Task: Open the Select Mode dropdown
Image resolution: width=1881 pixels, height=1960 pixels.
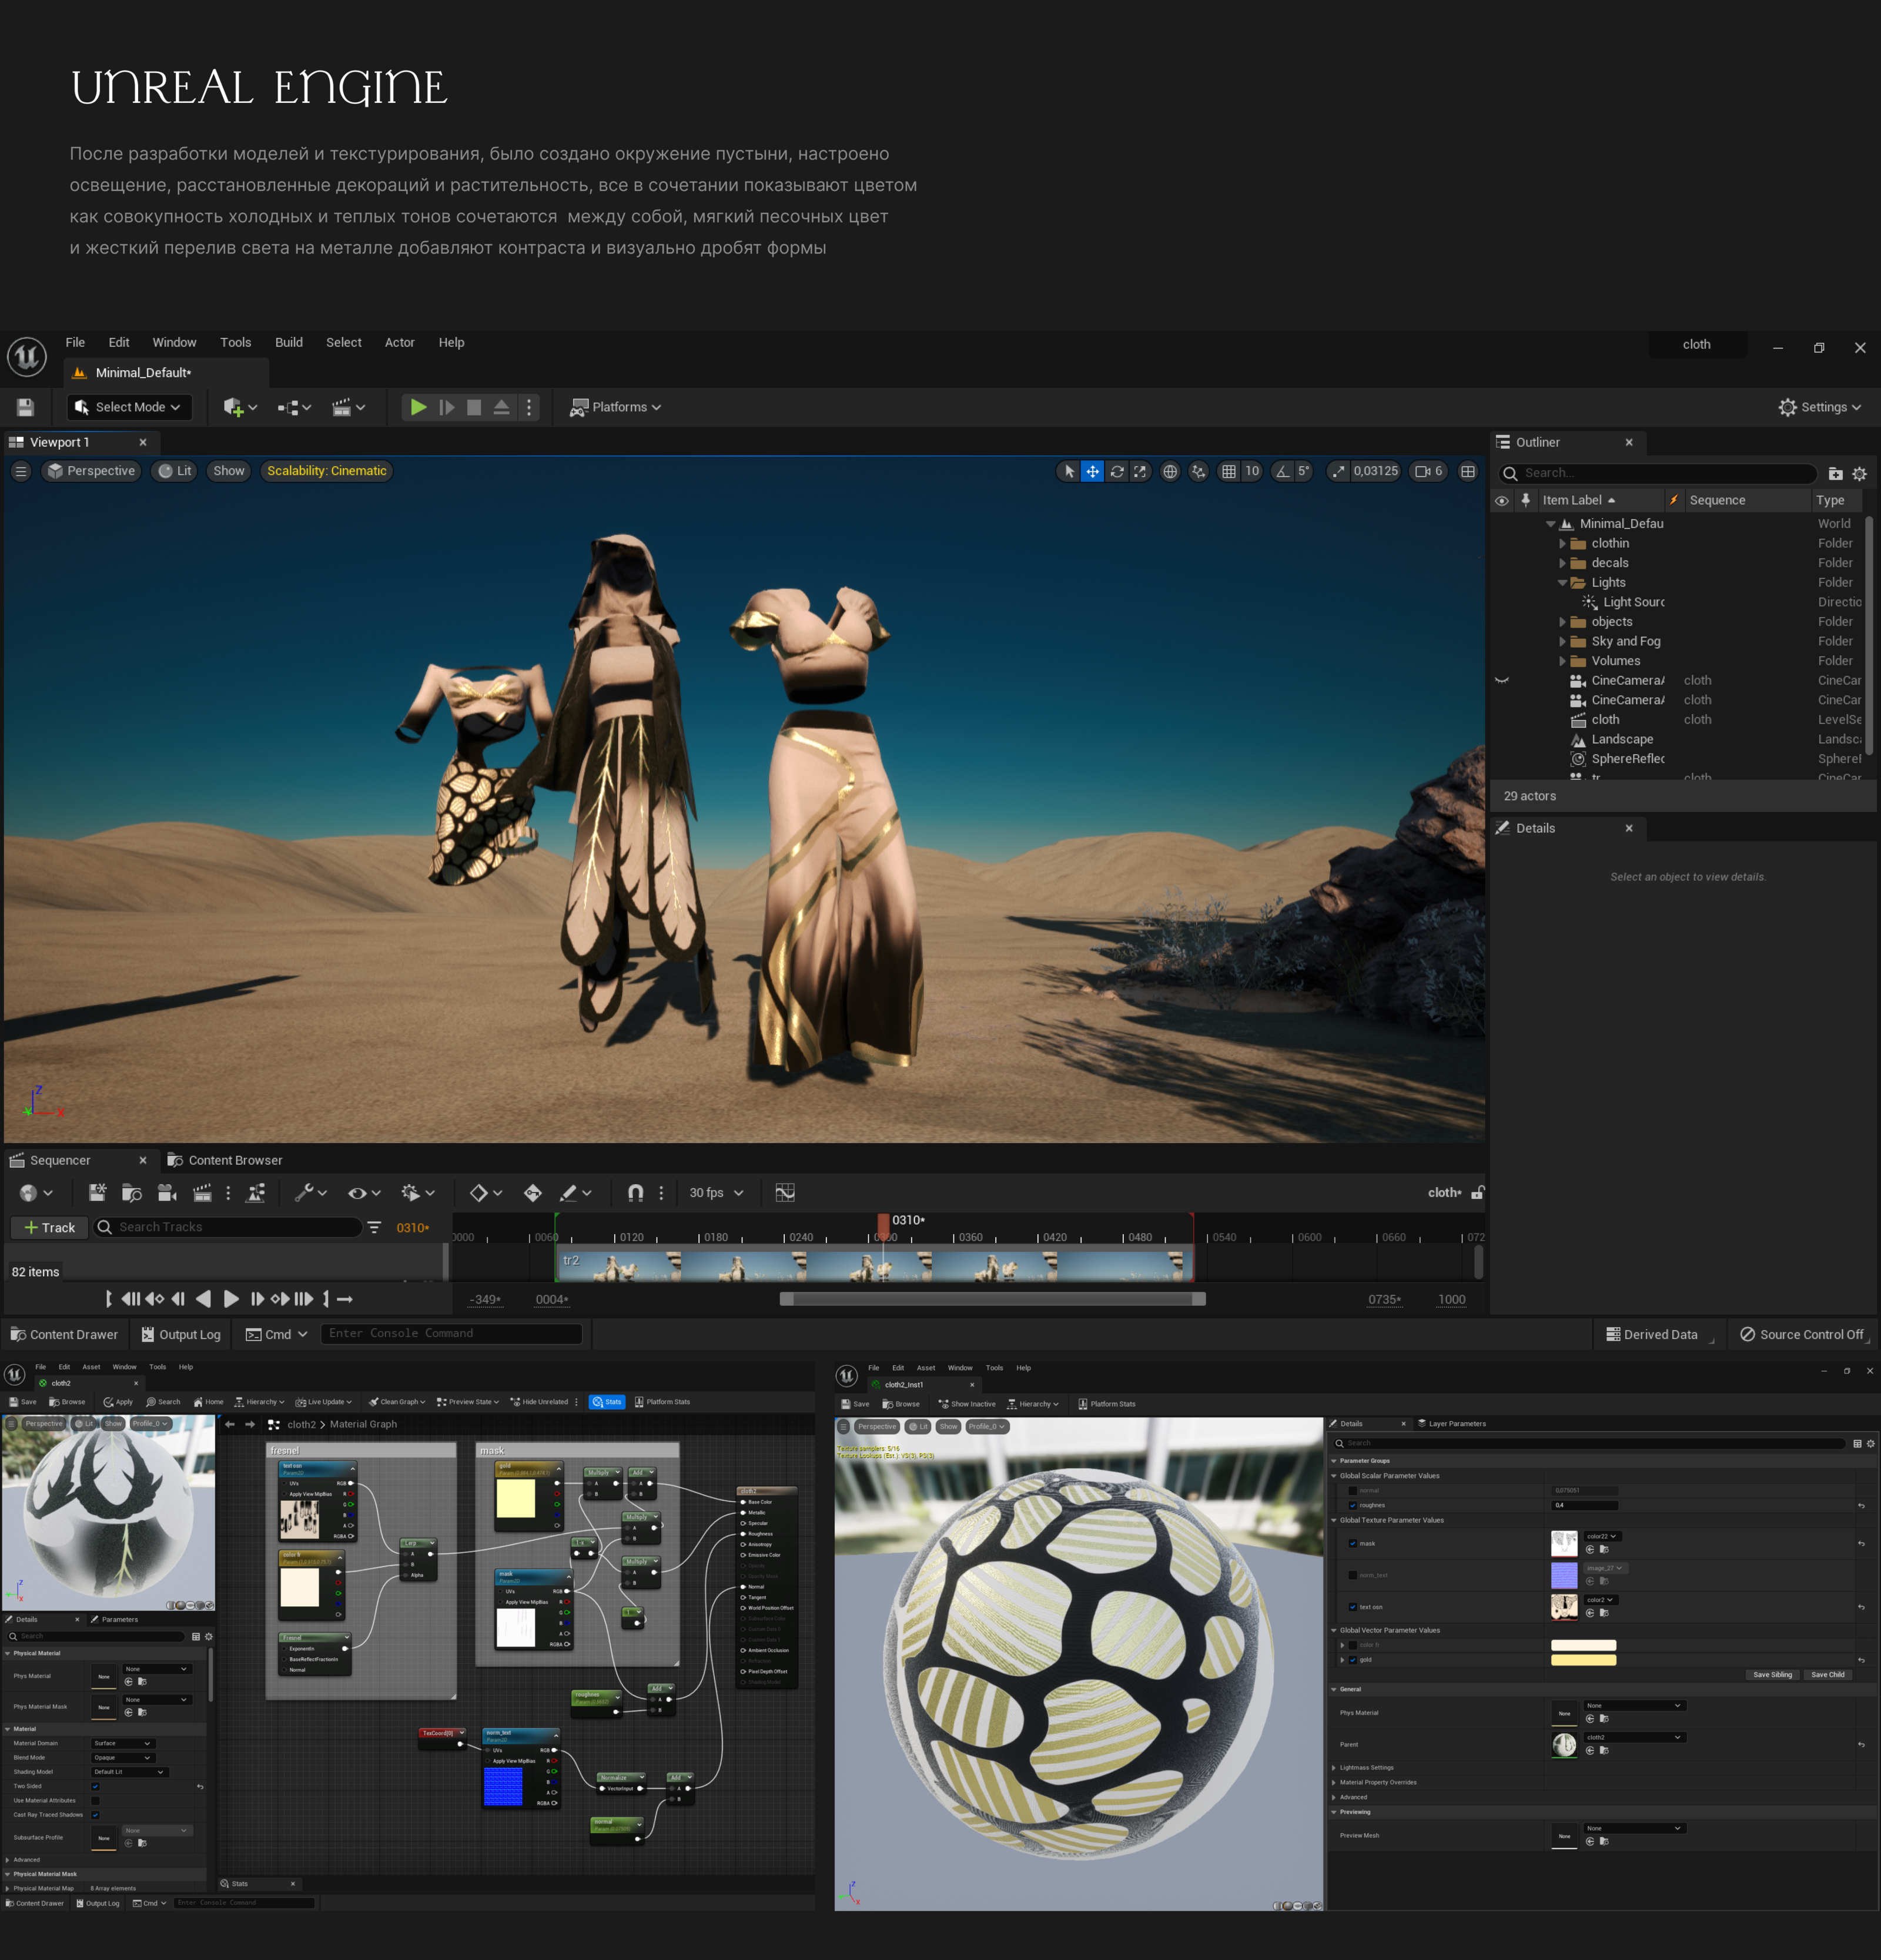Action: [129, 407]
